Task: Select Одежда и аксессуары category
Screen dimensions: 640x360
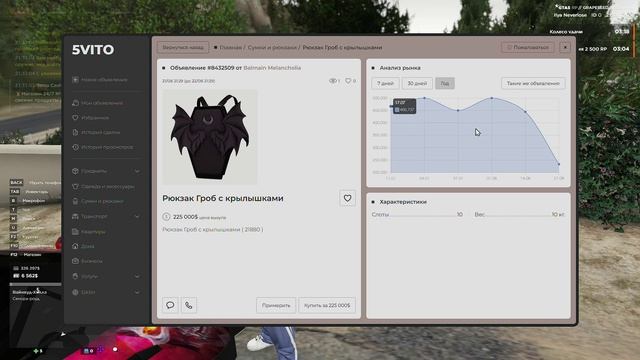Action: (x=103, y=187)
